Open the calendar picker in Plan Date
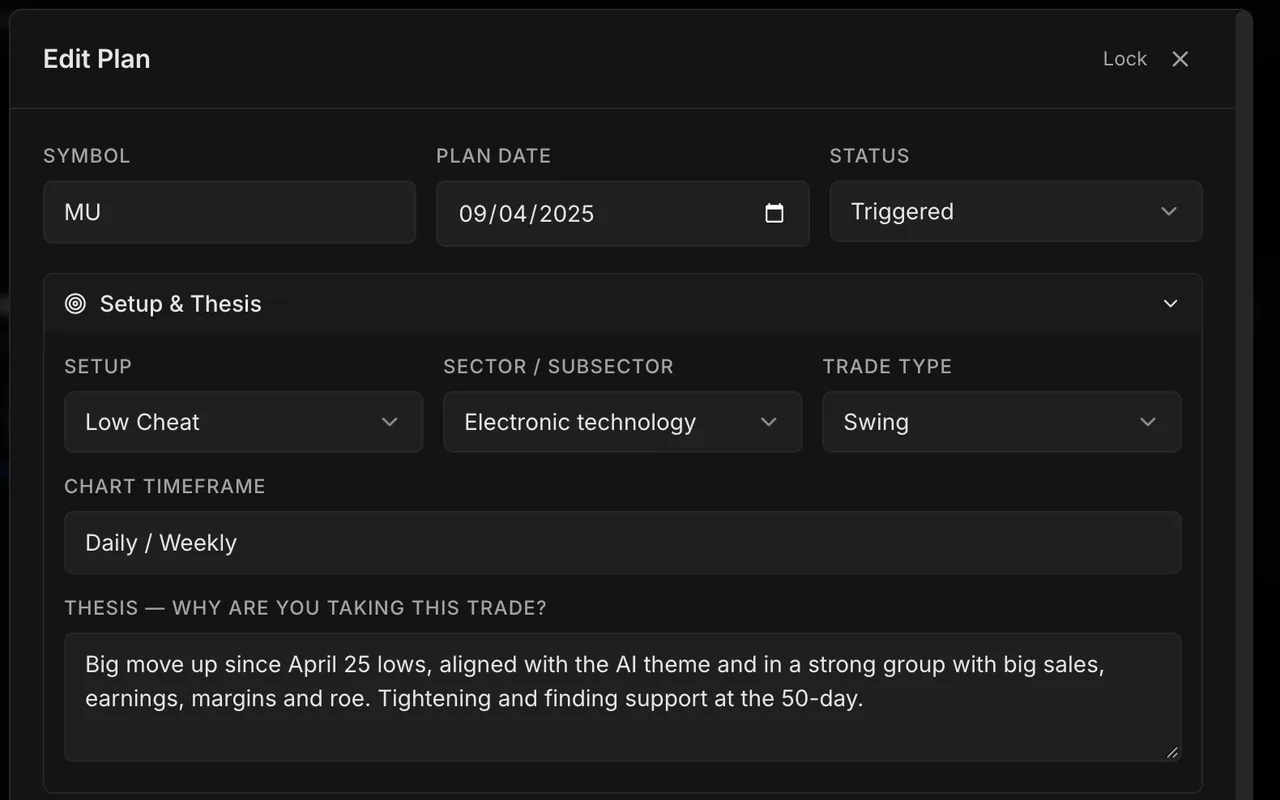 point(774,213)
